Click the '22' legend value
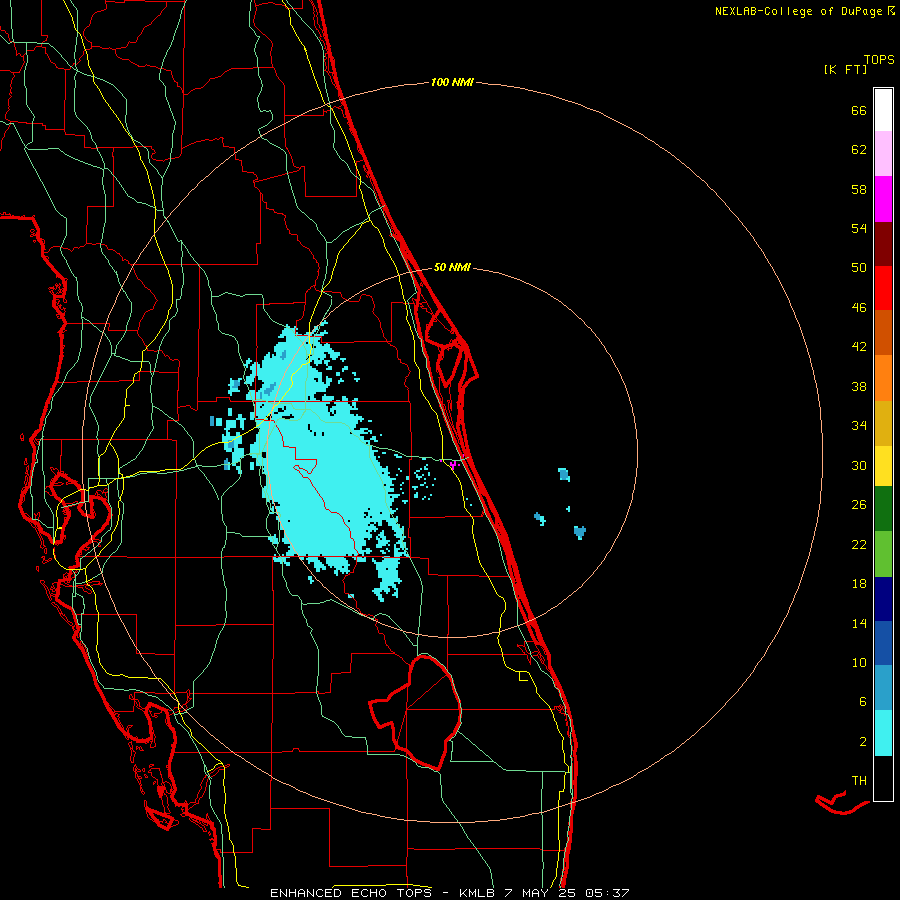Viewport: 900px width, 900px height. 859,544
